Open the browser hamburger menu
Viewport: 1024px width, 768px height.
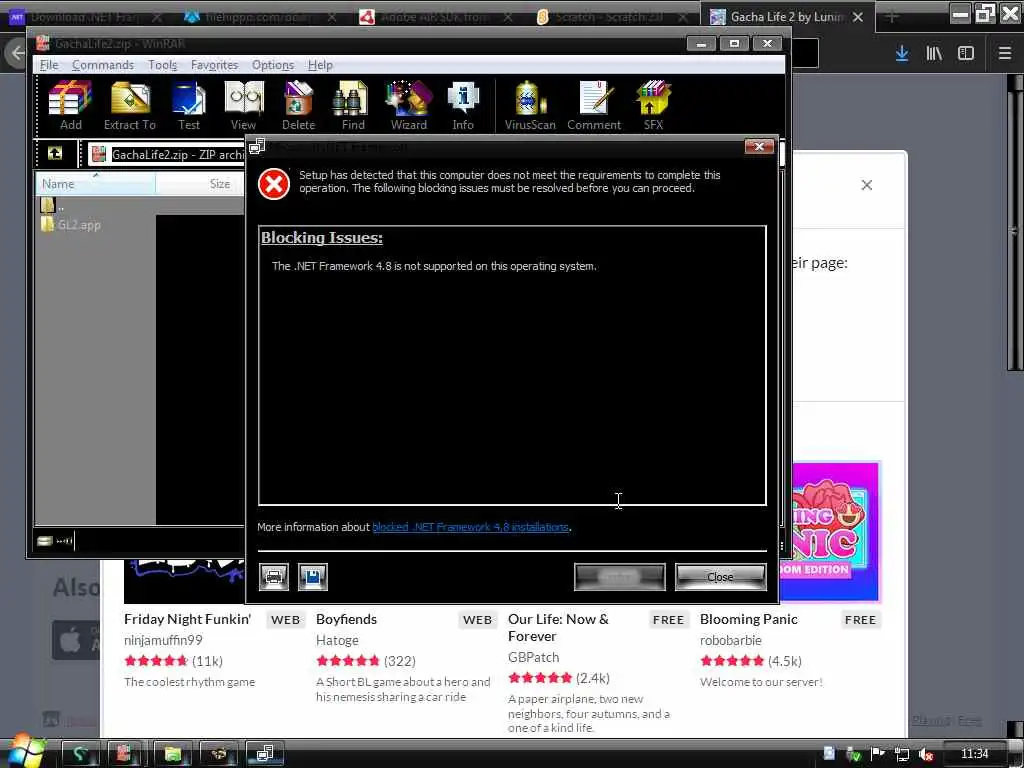tap(1005, 54)
